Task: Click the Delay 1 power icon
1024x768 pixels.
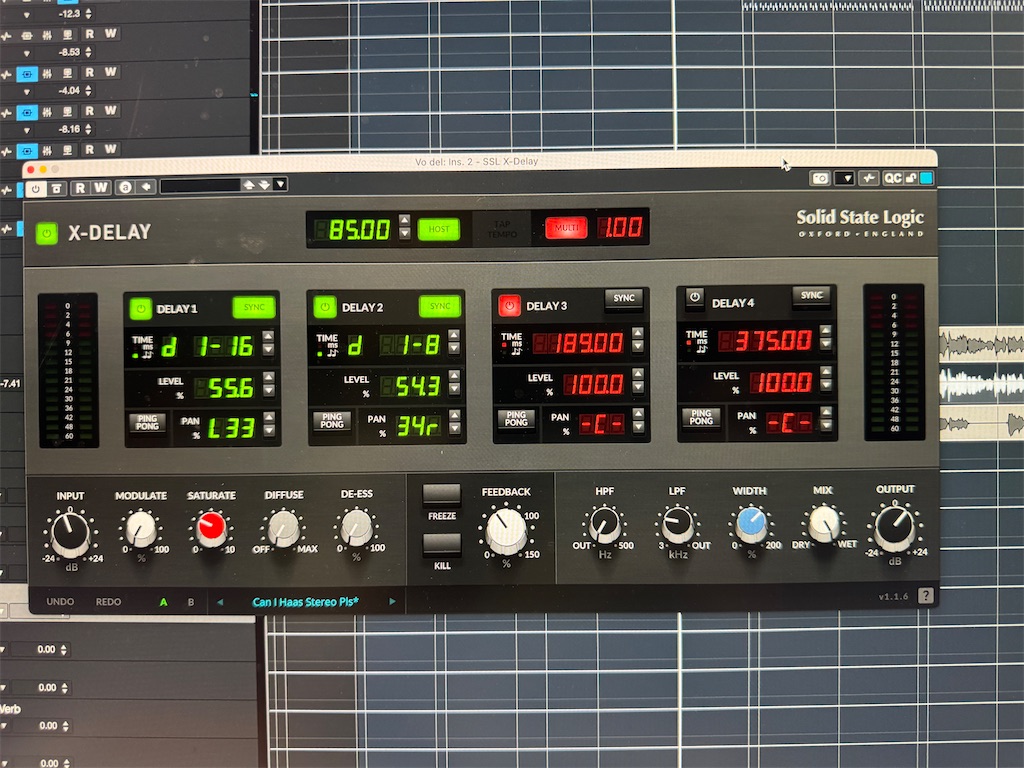Action: pyautogui.click(x=140, y=309)
